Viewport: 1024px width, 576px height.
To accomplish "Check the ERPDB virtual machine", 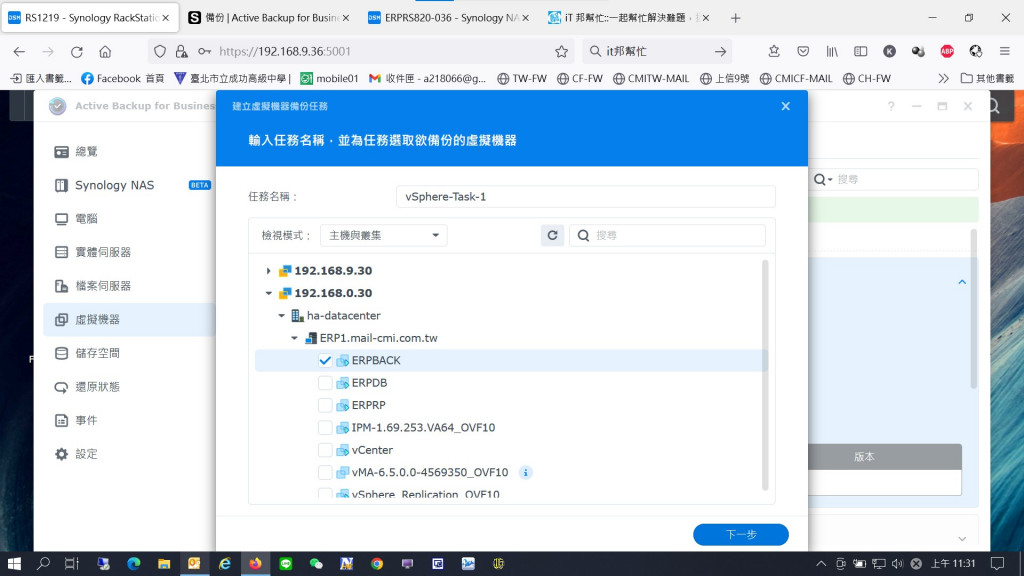I will coord(325,383).
